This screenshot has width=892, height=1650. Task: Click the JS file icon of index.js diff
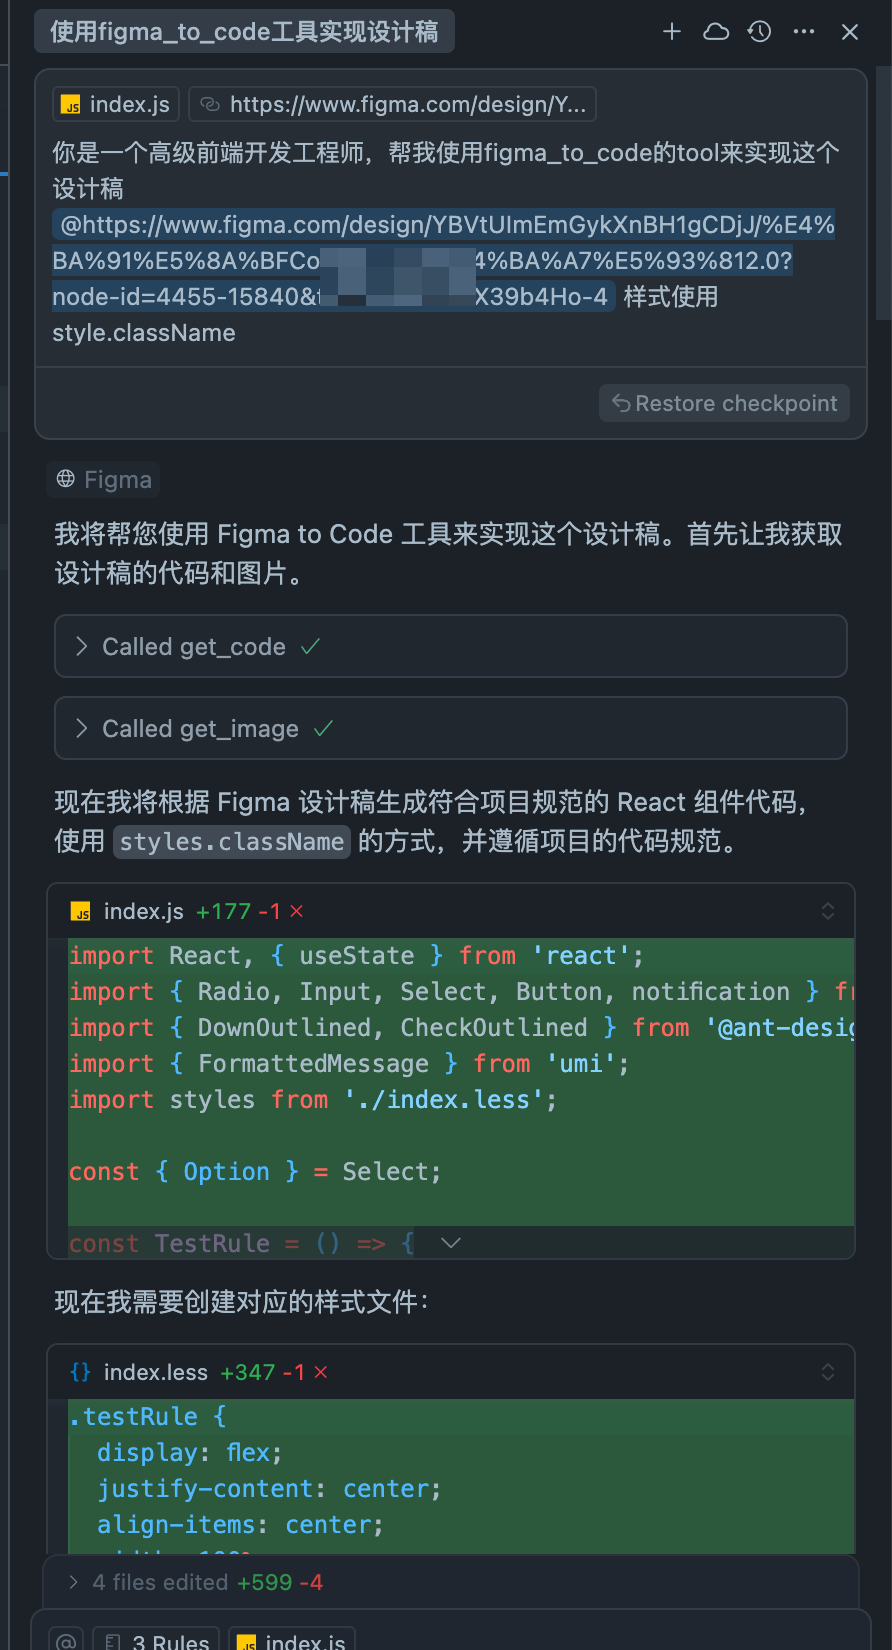pyautogui.click(x=81, y=912)
